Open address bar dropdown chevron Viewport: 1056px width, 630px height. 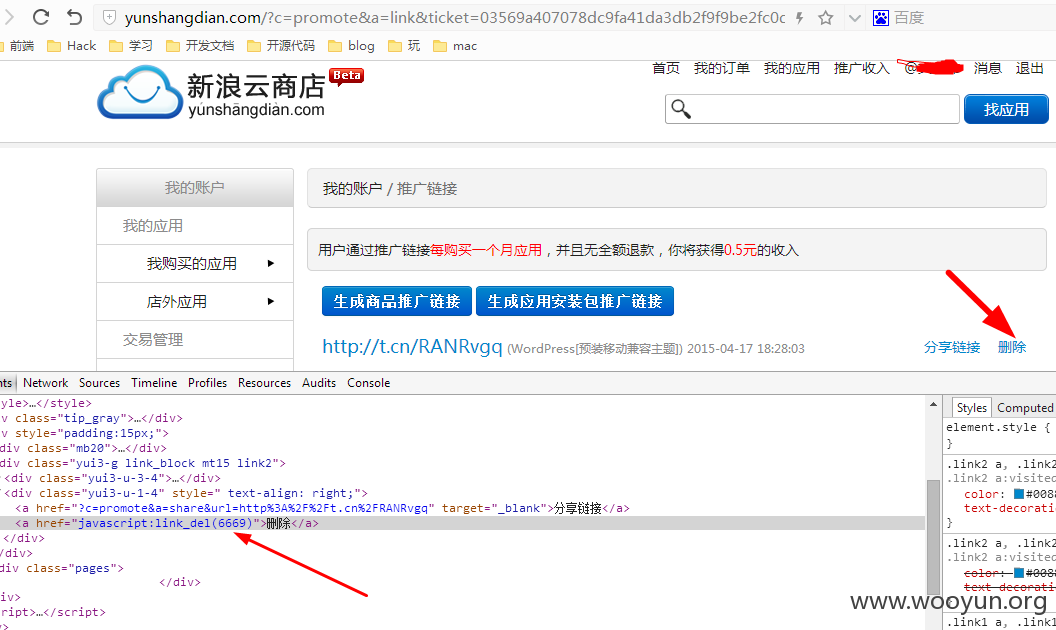[x=855, y=18]
